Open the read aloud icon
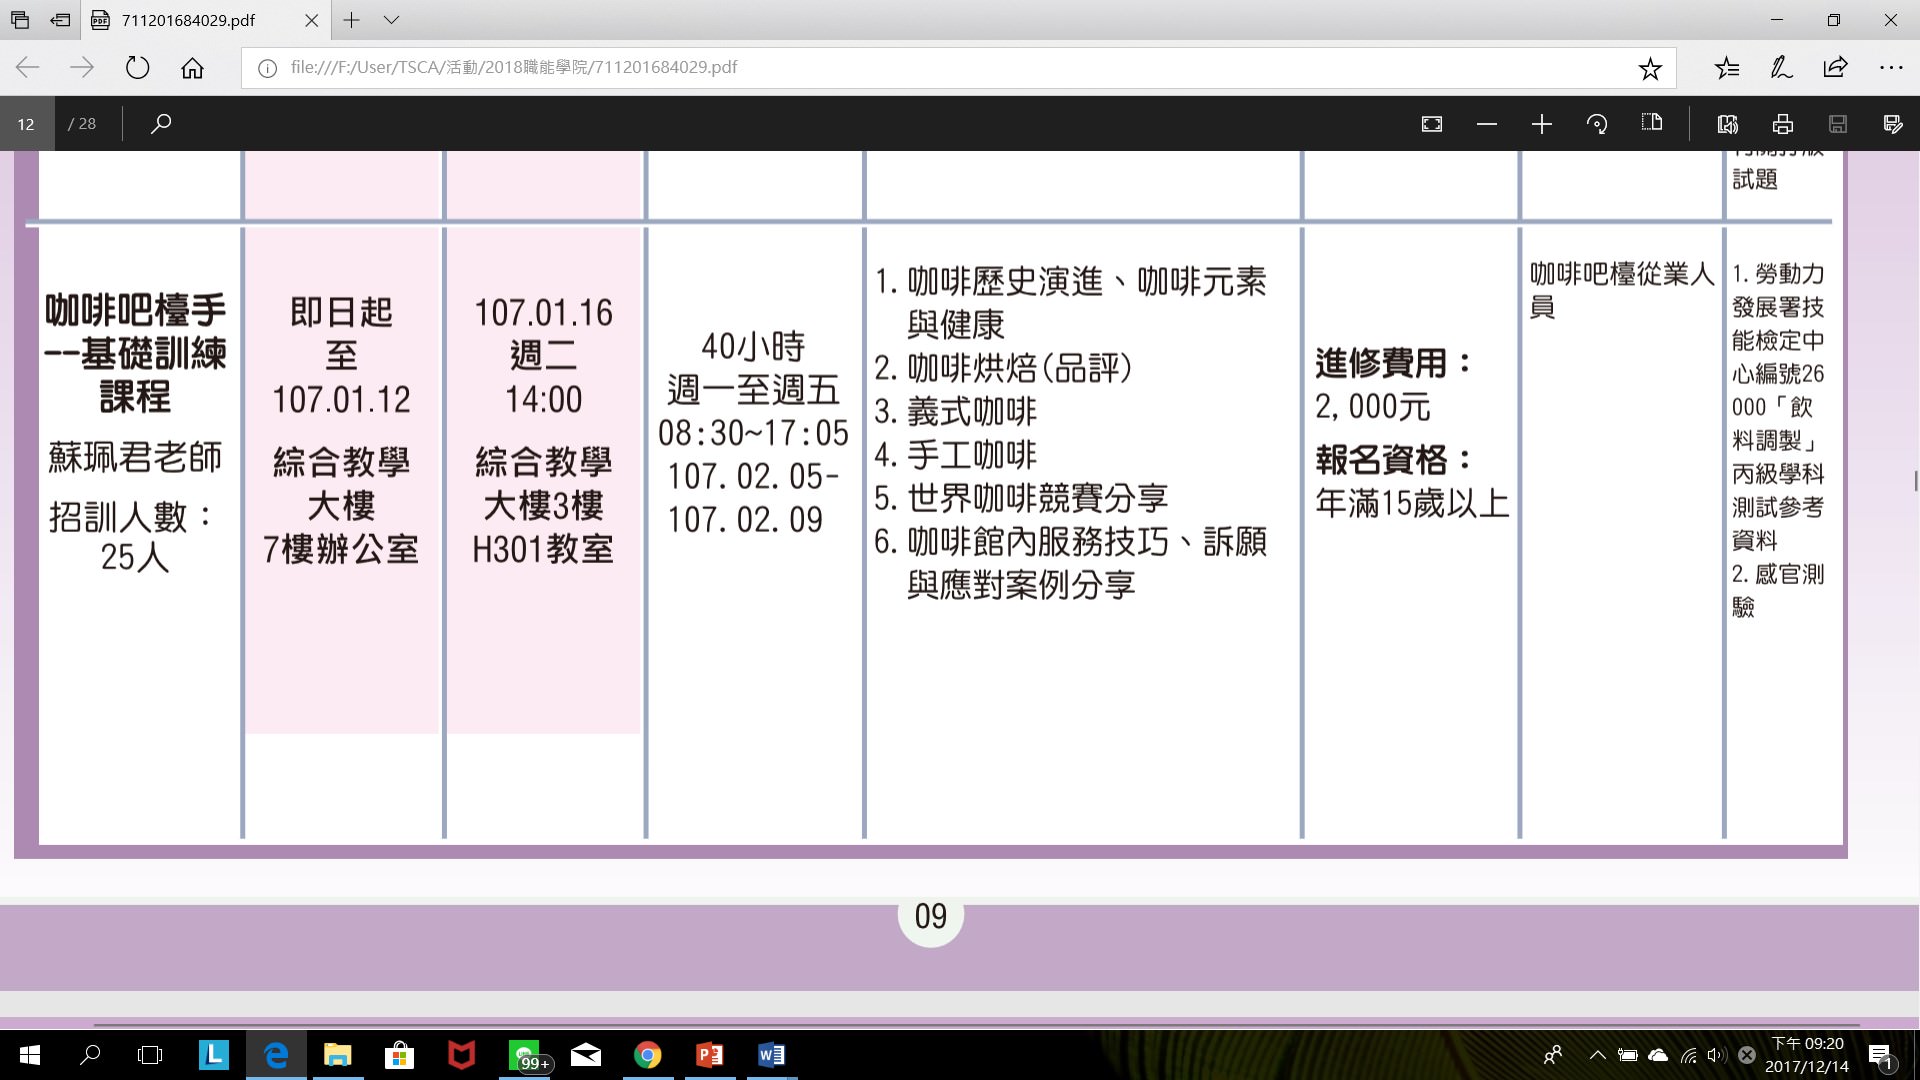 coord(1727,124)
